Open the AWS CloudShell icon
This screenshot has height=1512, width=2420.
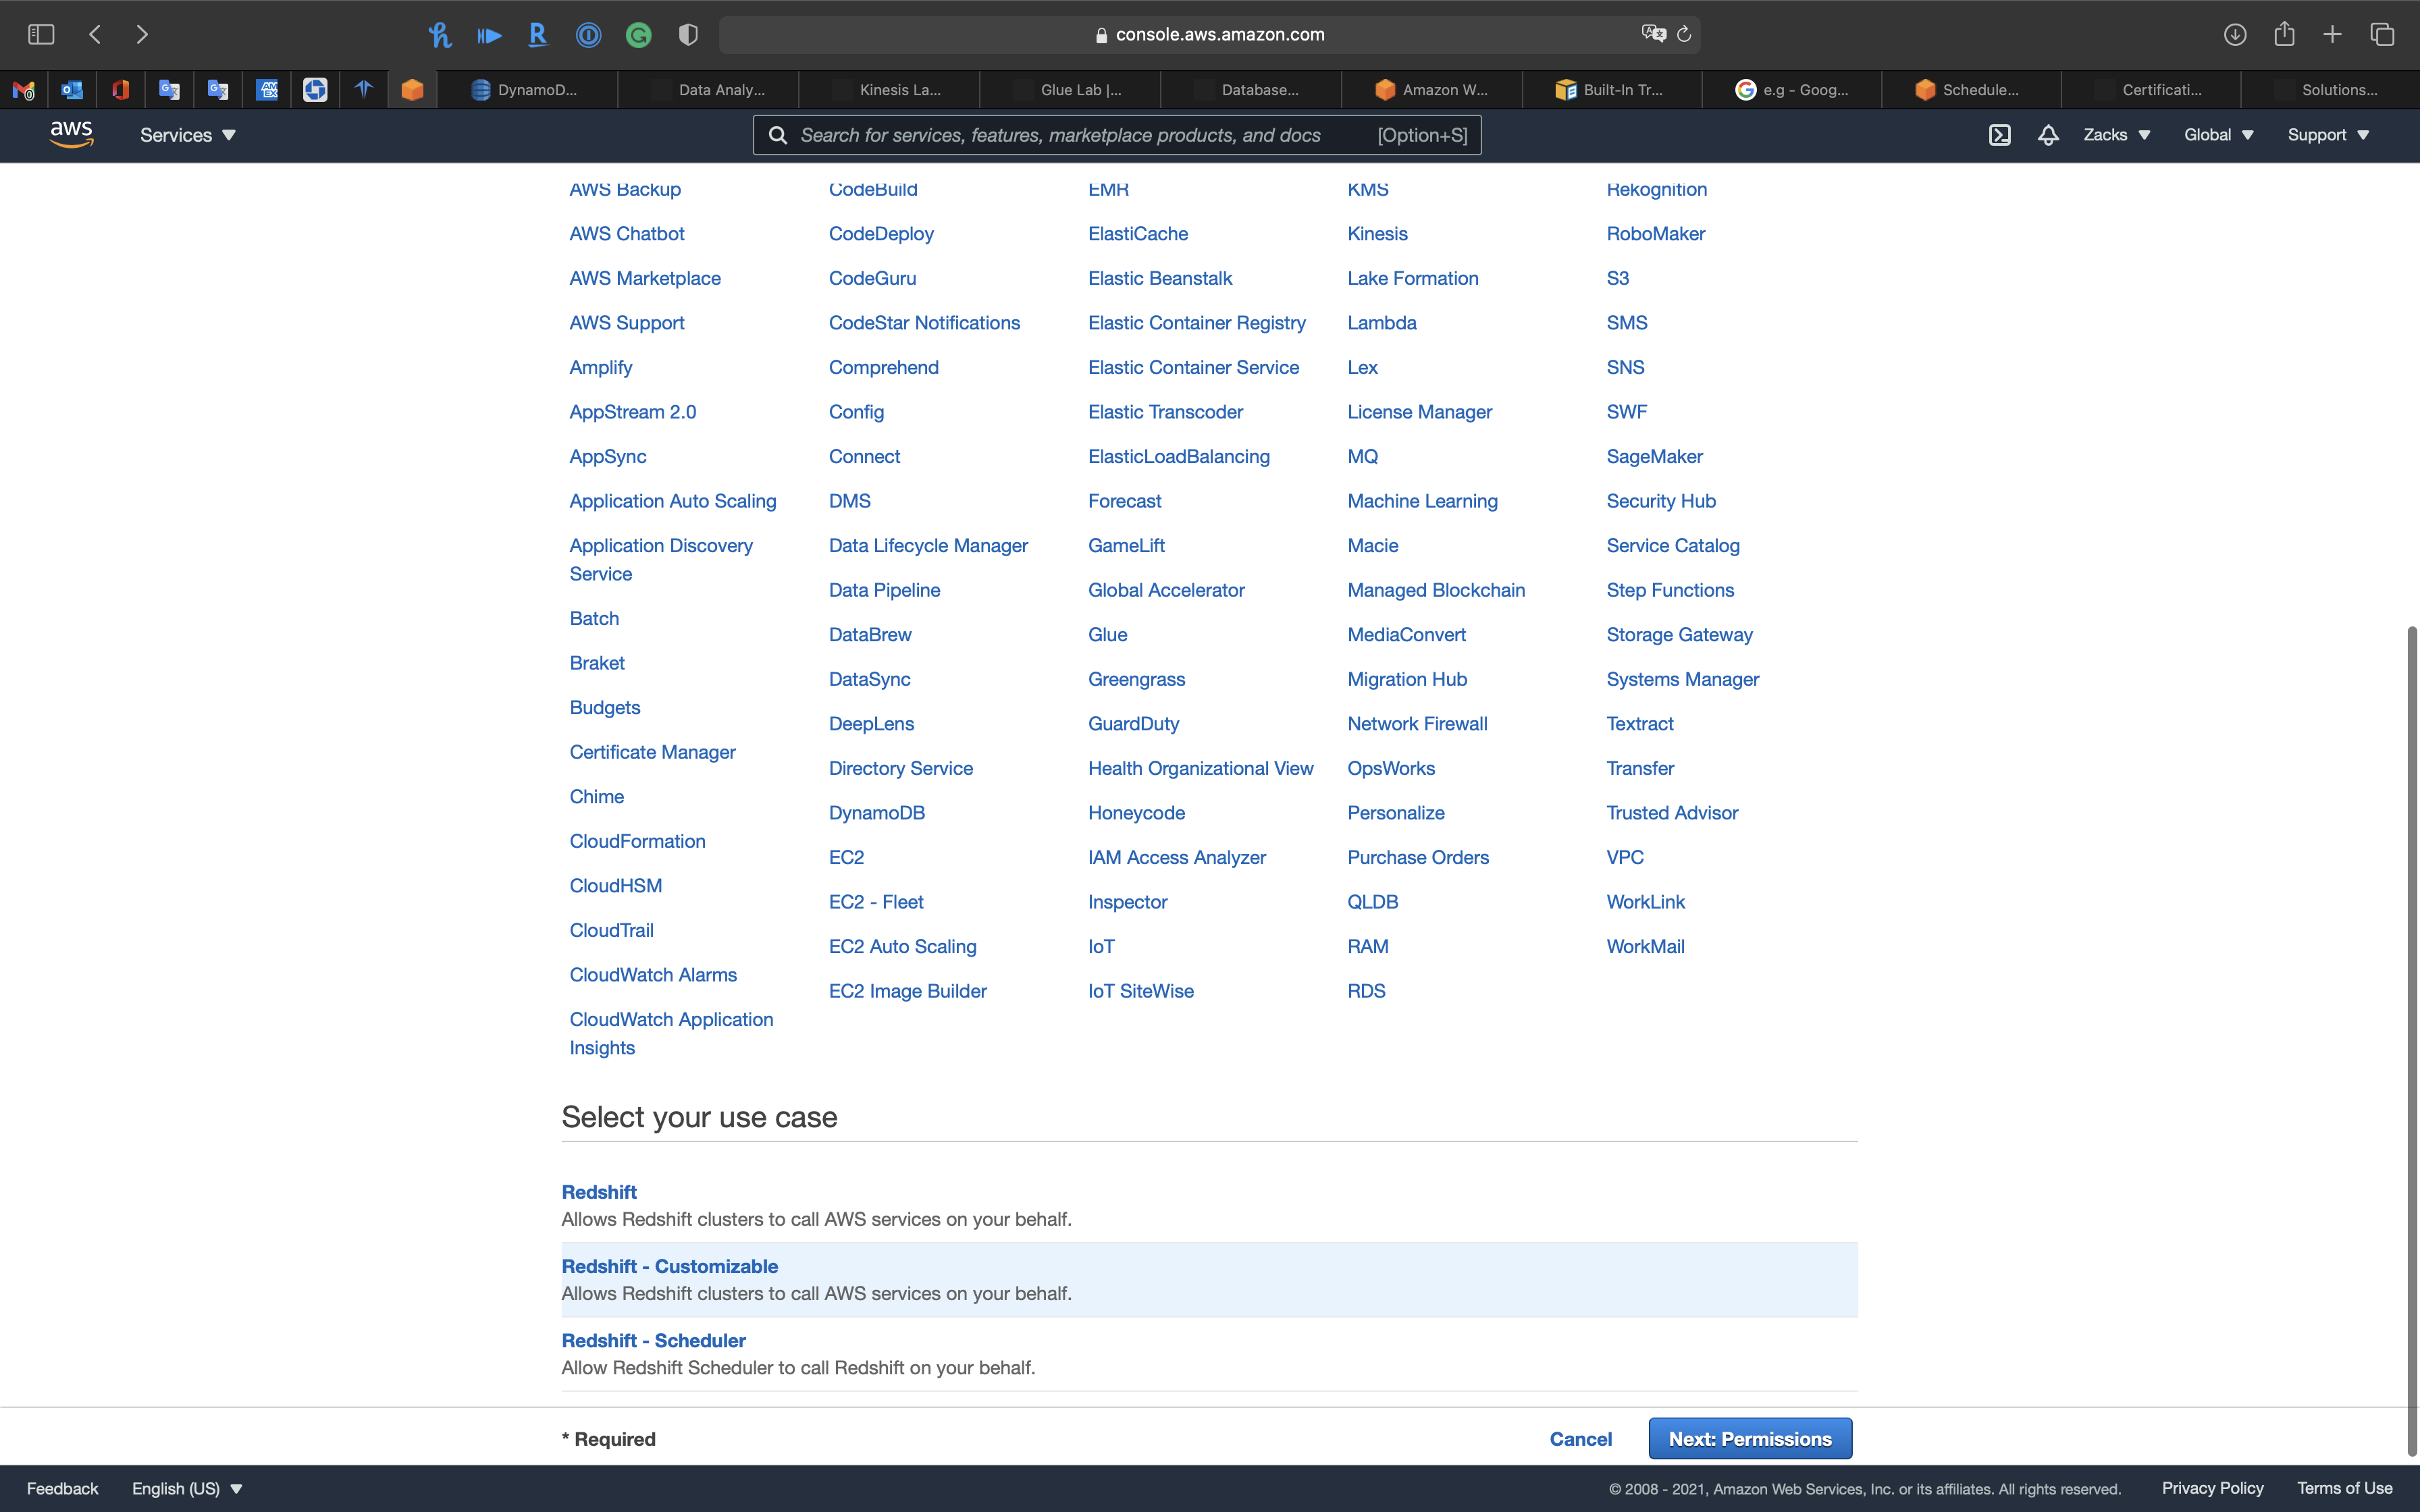pyautogui.click(x=1999, y=135)
